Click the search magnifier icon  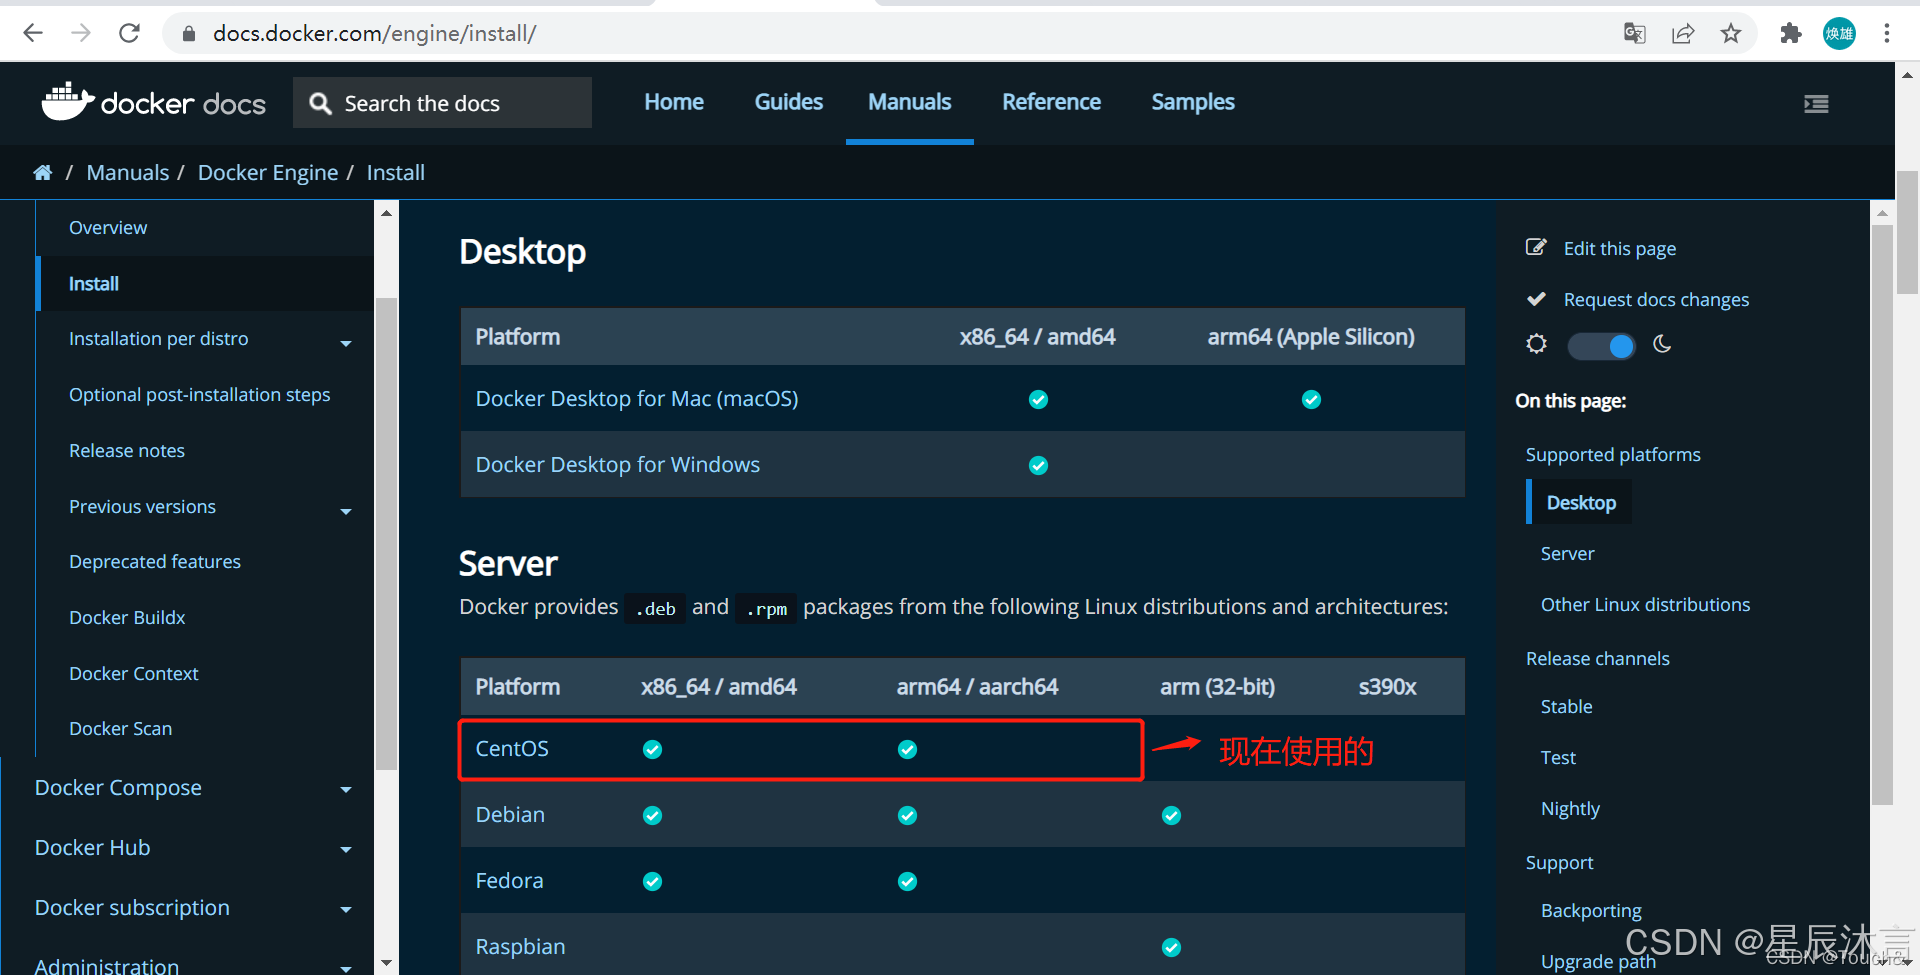[320, 103]
